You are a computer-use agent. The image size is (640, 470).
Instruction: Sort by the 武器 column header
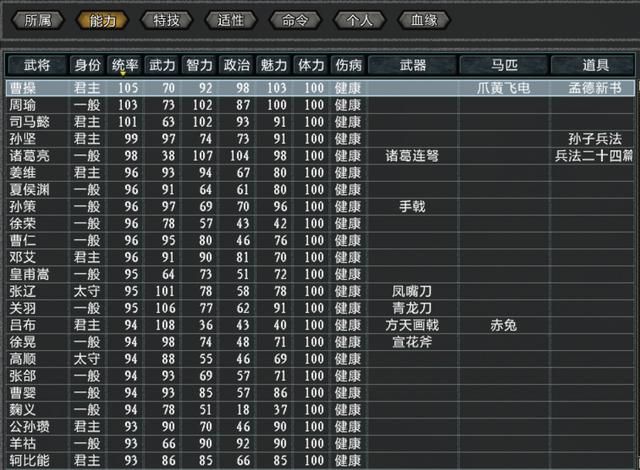click(x=413, y=65)
